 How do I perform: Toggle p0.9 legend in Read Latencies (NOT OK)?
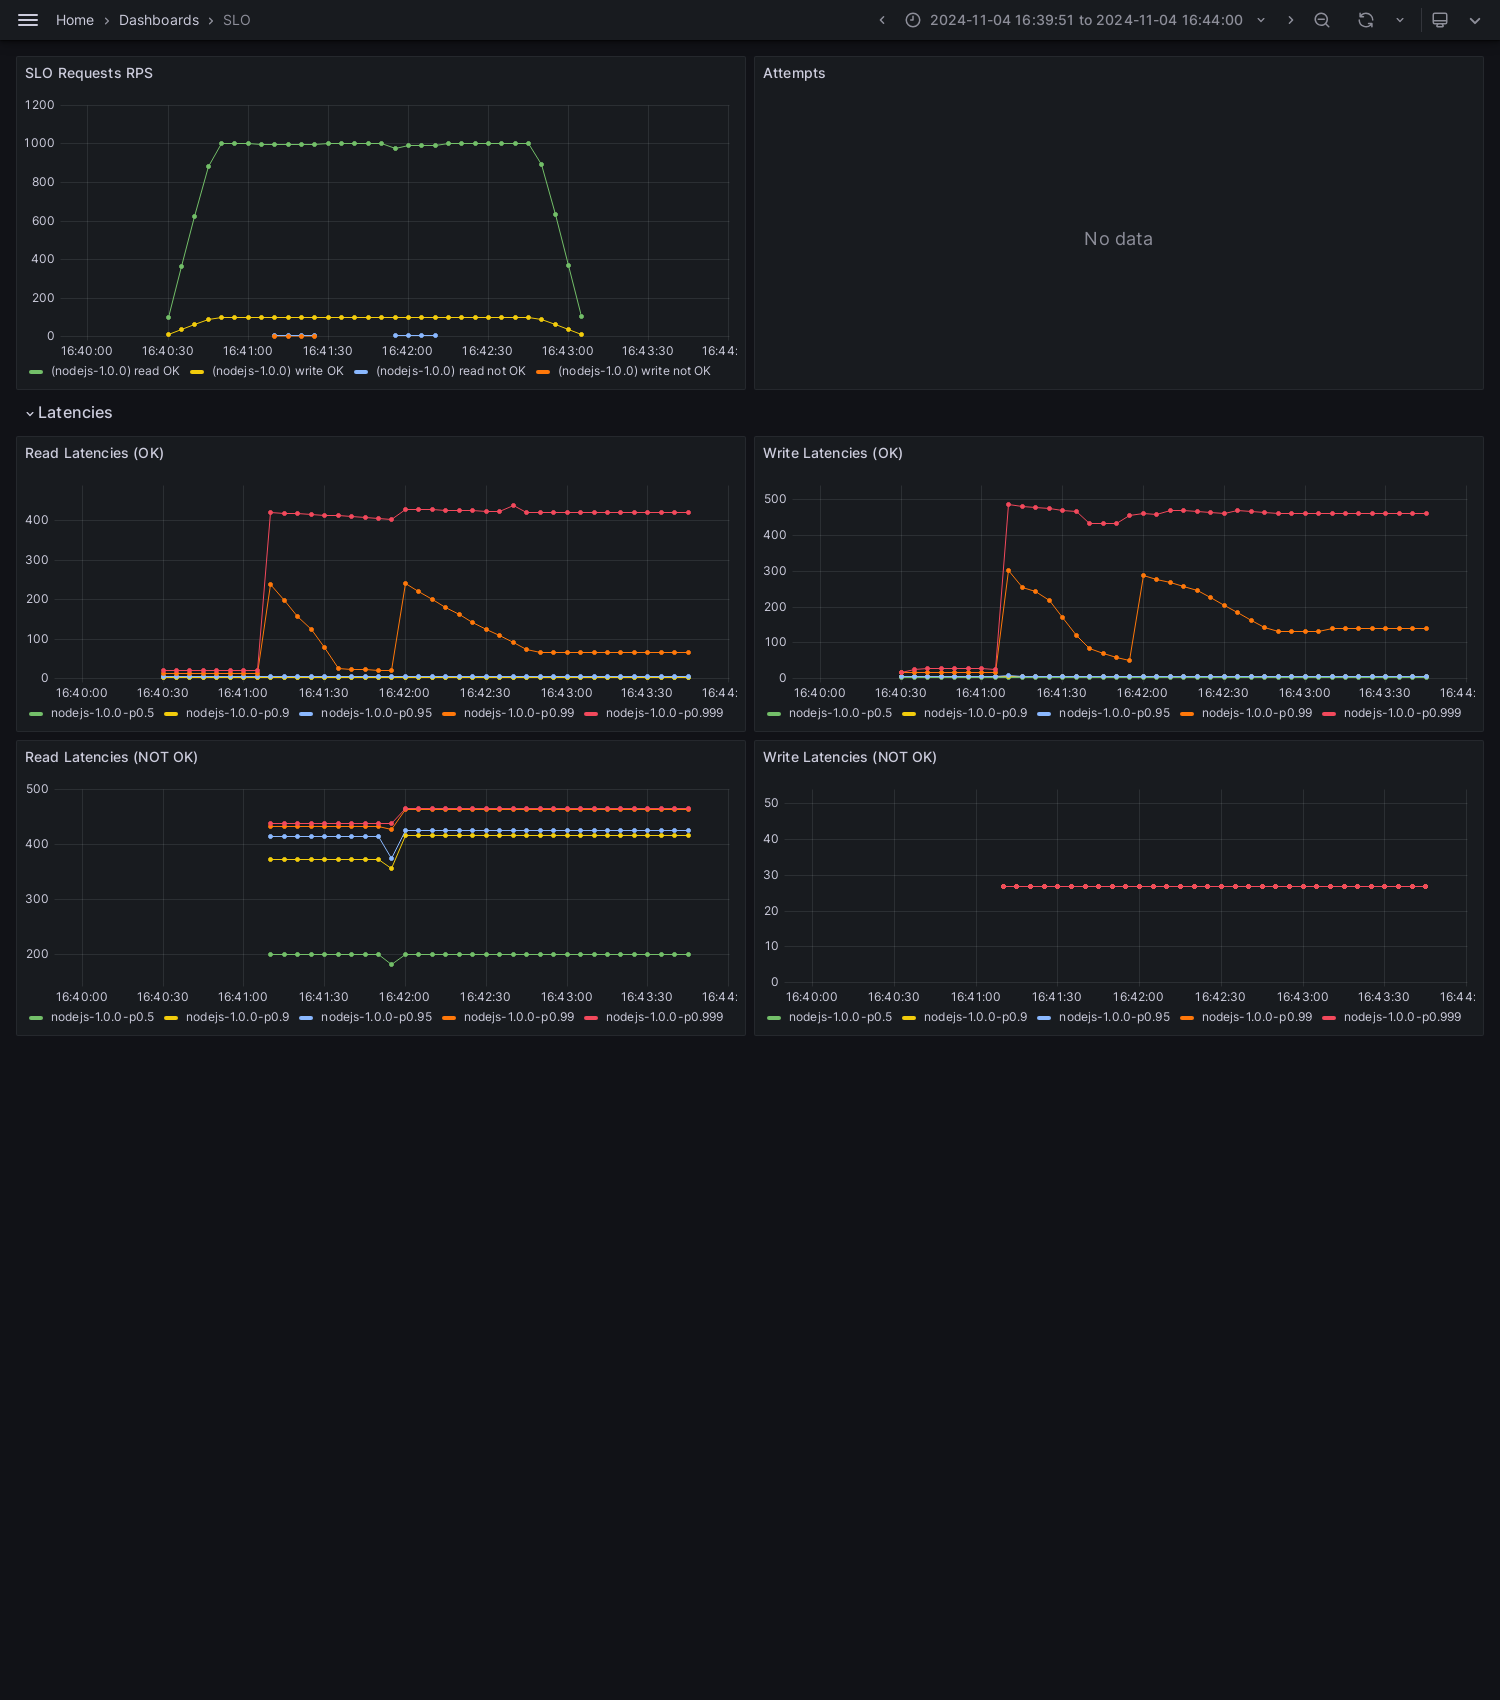pyautogui.click(x=238, y=1017)
